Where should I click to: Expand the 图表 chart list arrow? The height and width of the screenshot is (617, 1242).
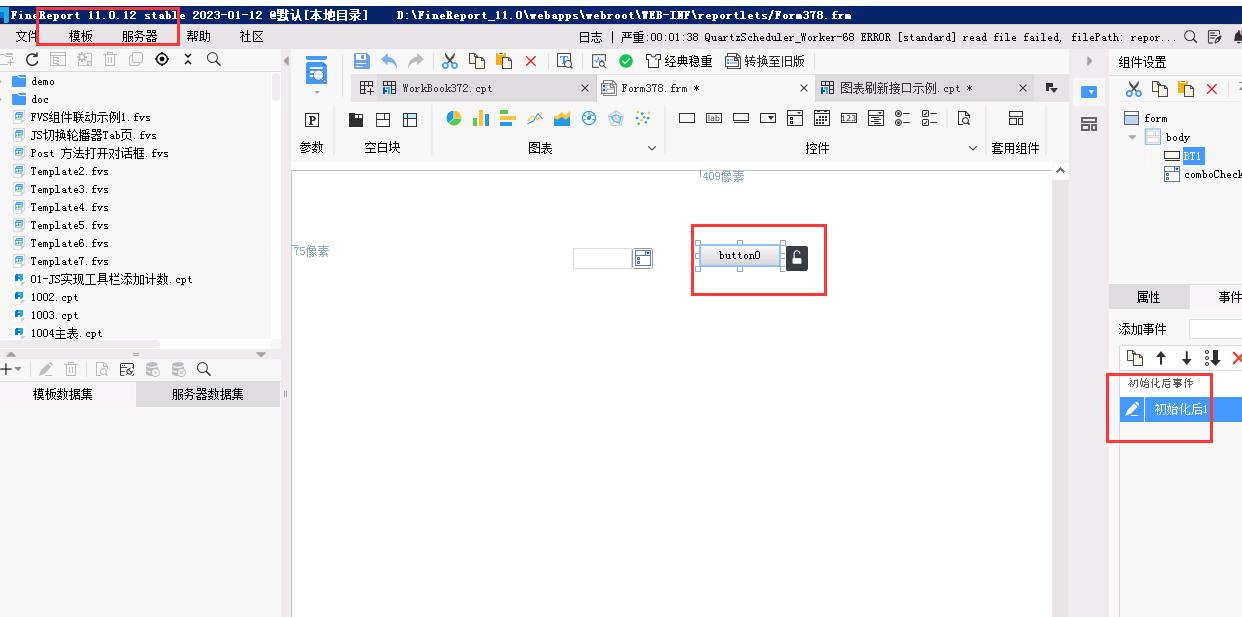click(652, 148)
